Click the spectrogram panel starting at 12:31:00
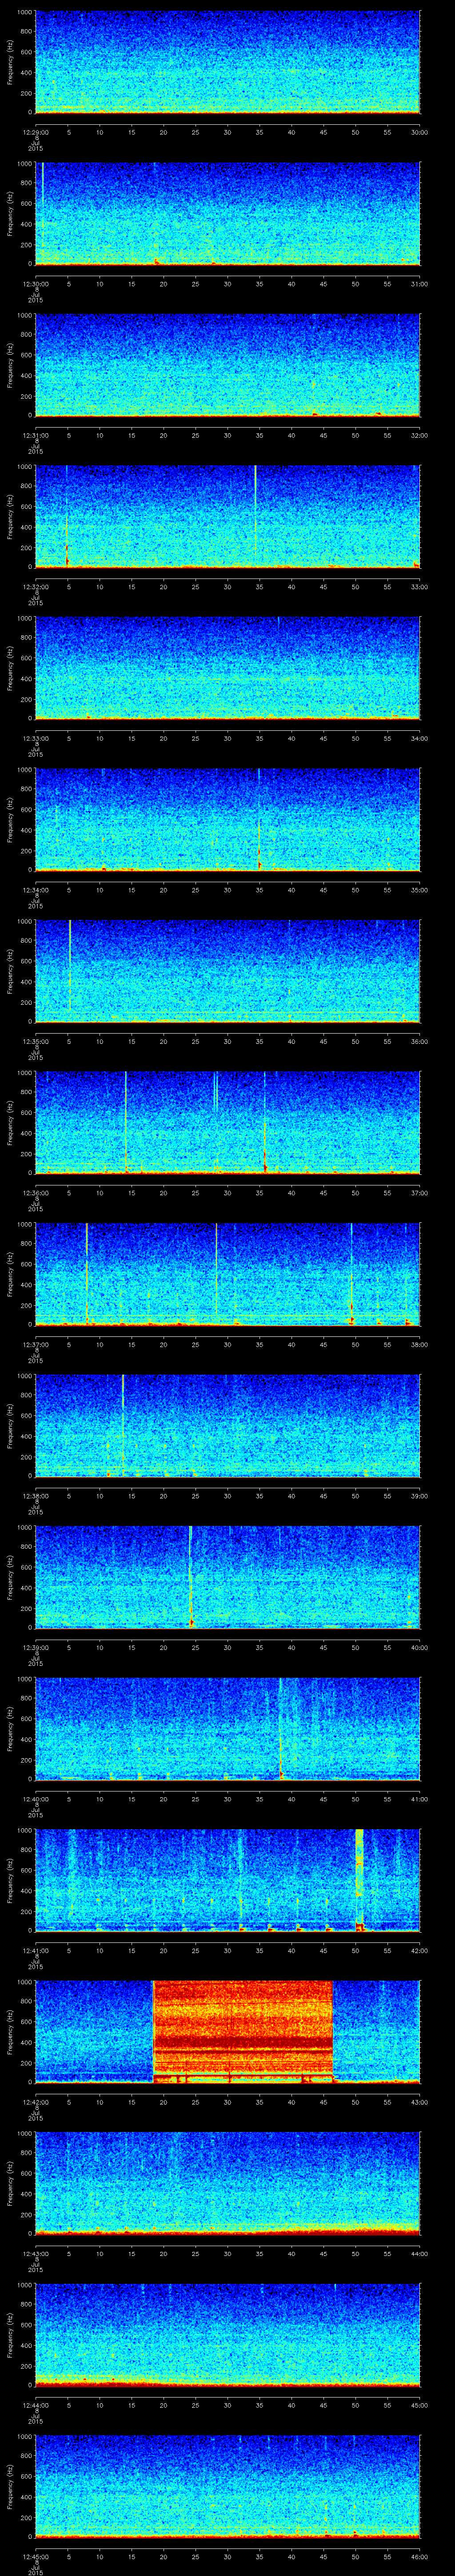The height and width of the screenshot is (2576, 455). [228, 365]
